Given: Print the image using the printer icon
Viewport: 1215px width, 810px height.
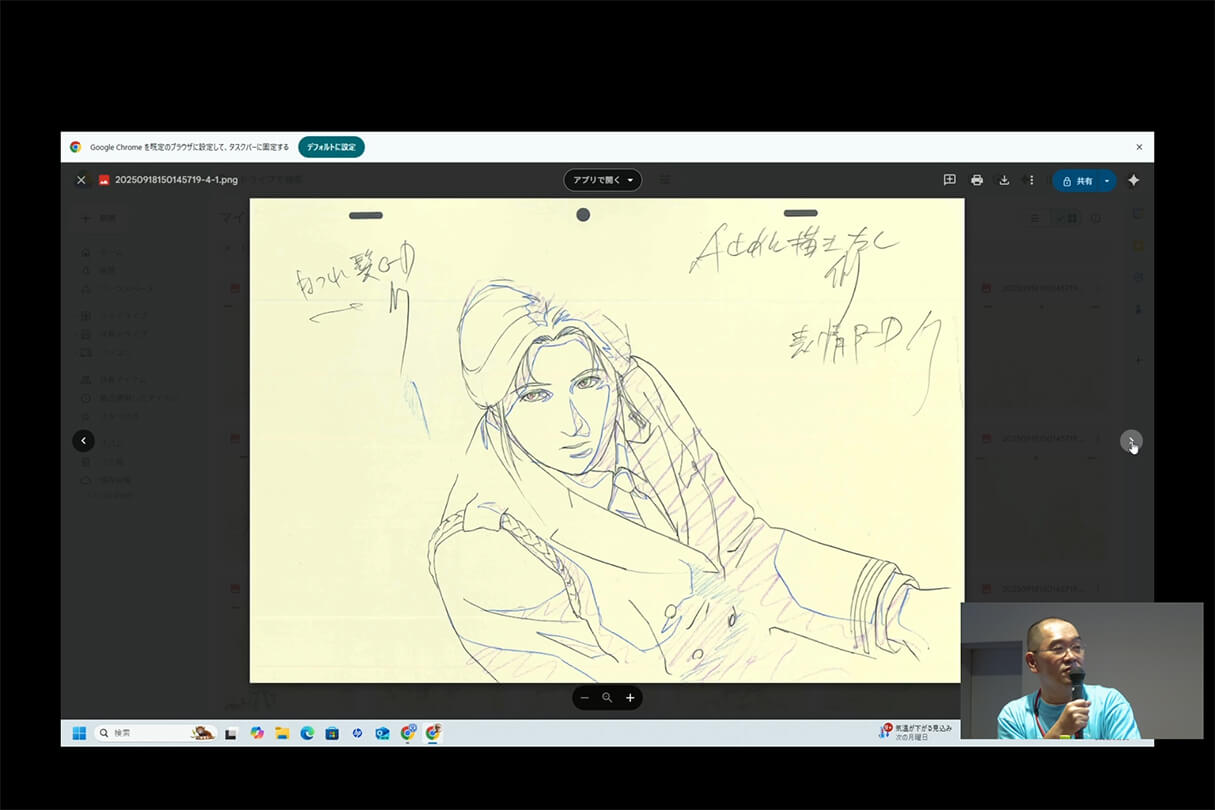Looking at the screenshot, I should (977, 180).
